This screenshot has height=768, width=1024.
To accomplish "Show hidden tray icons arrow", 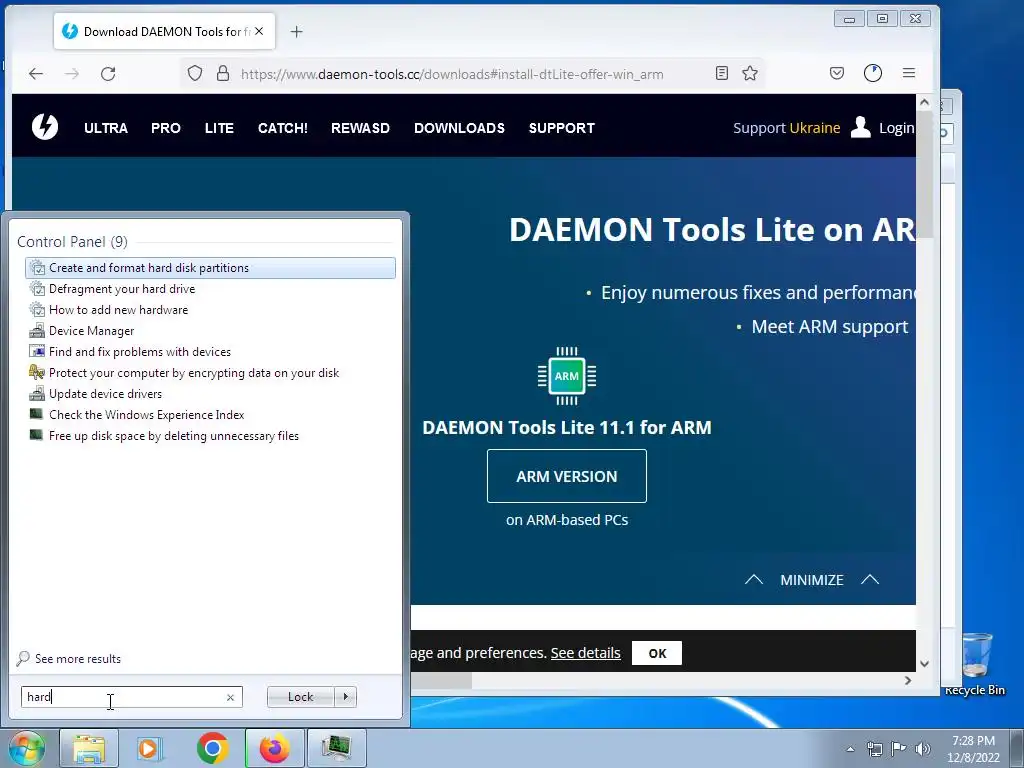I will click(x=850, y=749).
